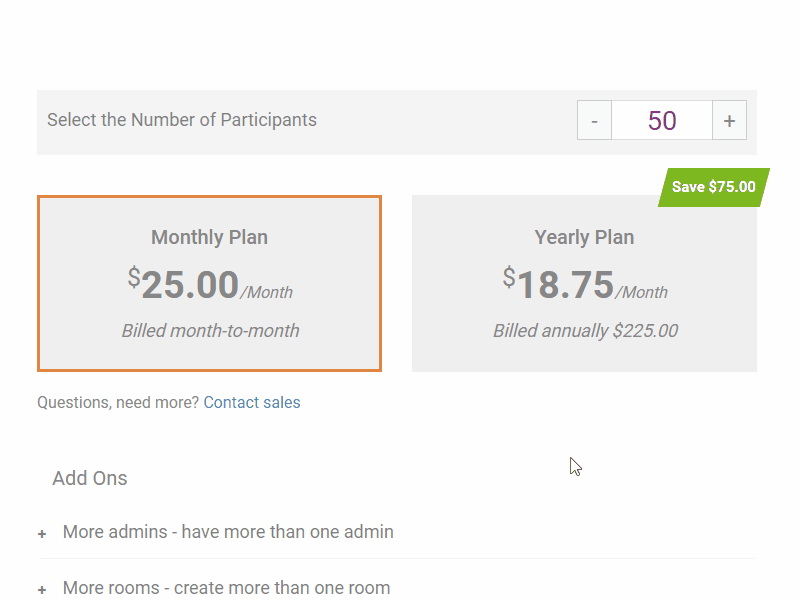Screen dimensions: 800x600
Task: Click the Add Ons heading
Action: (x=90, y=478)
